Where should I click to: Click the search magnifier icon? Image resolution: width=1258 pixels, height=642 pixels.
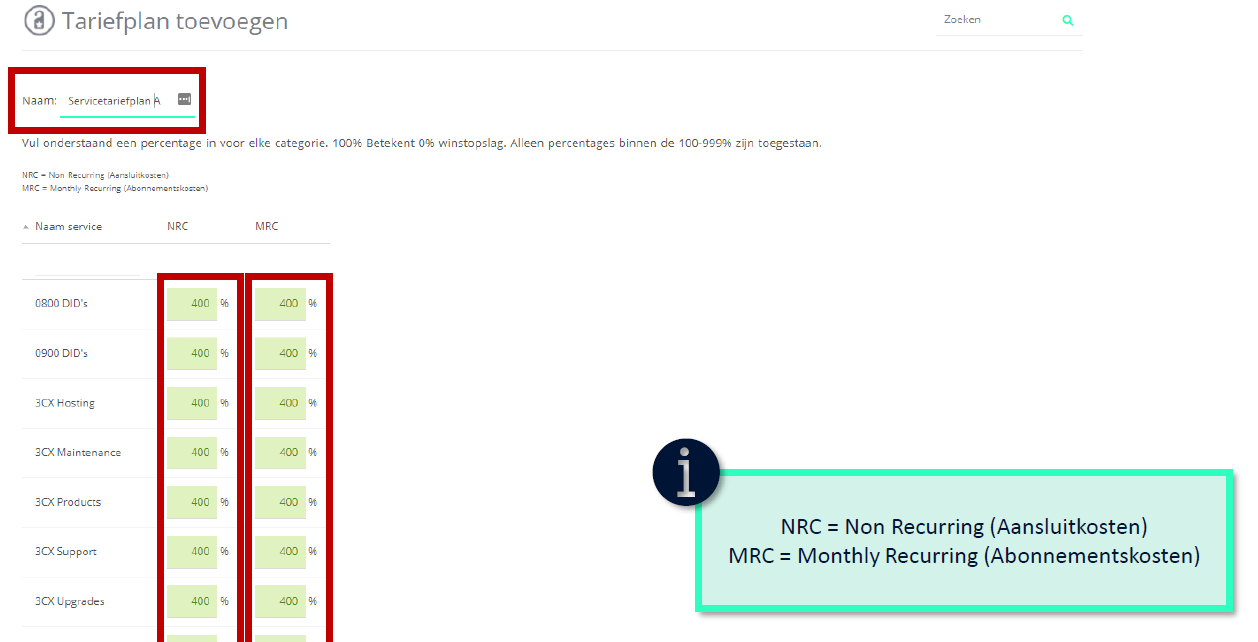pyautogui.click(x=1068, y=20)
